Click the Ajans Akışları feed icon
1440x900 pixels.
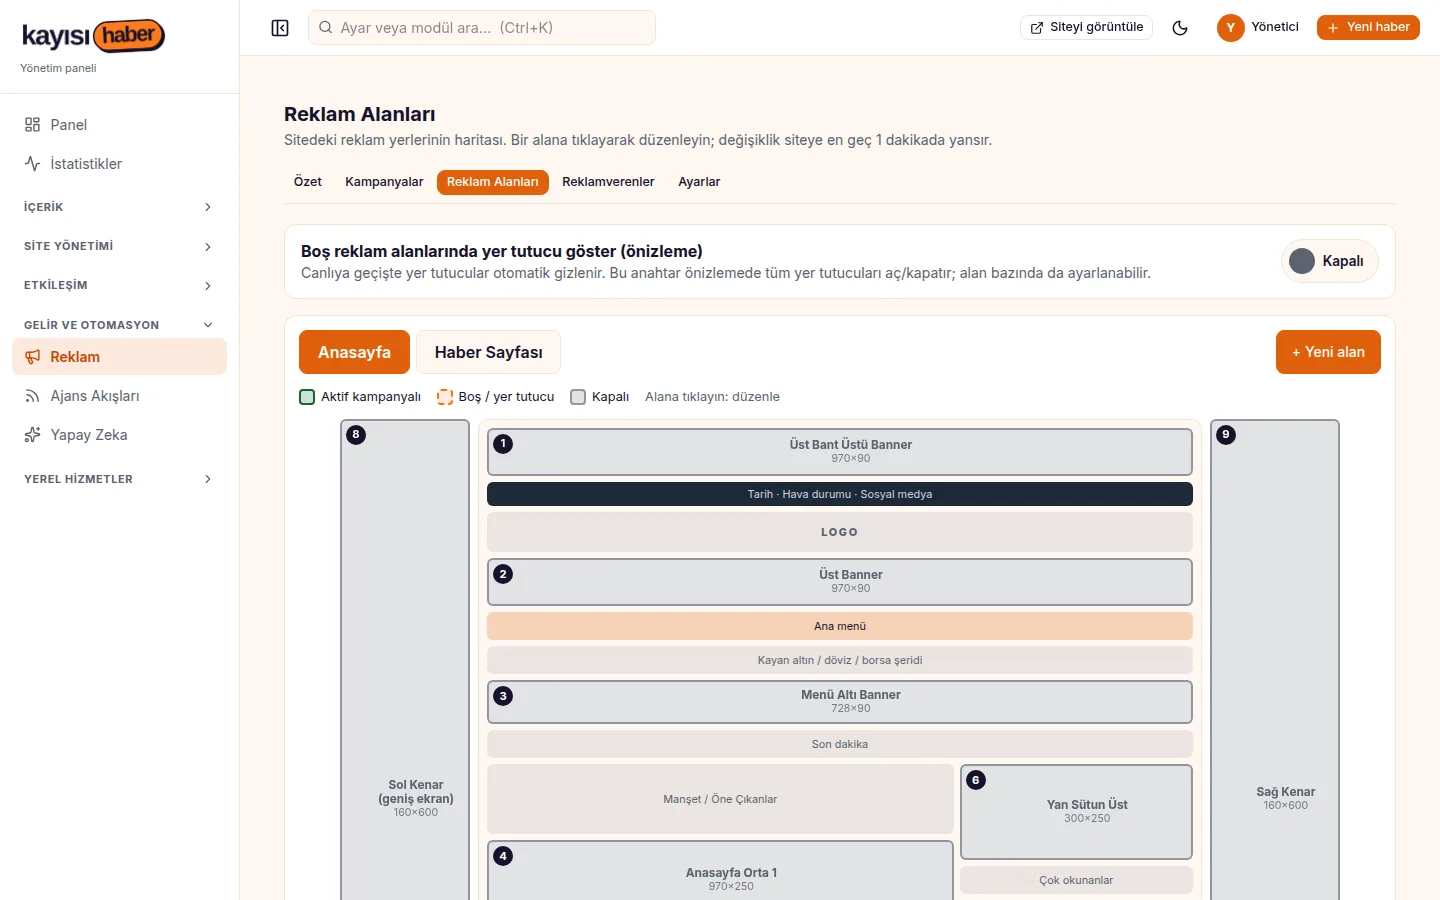pos(32,396)
